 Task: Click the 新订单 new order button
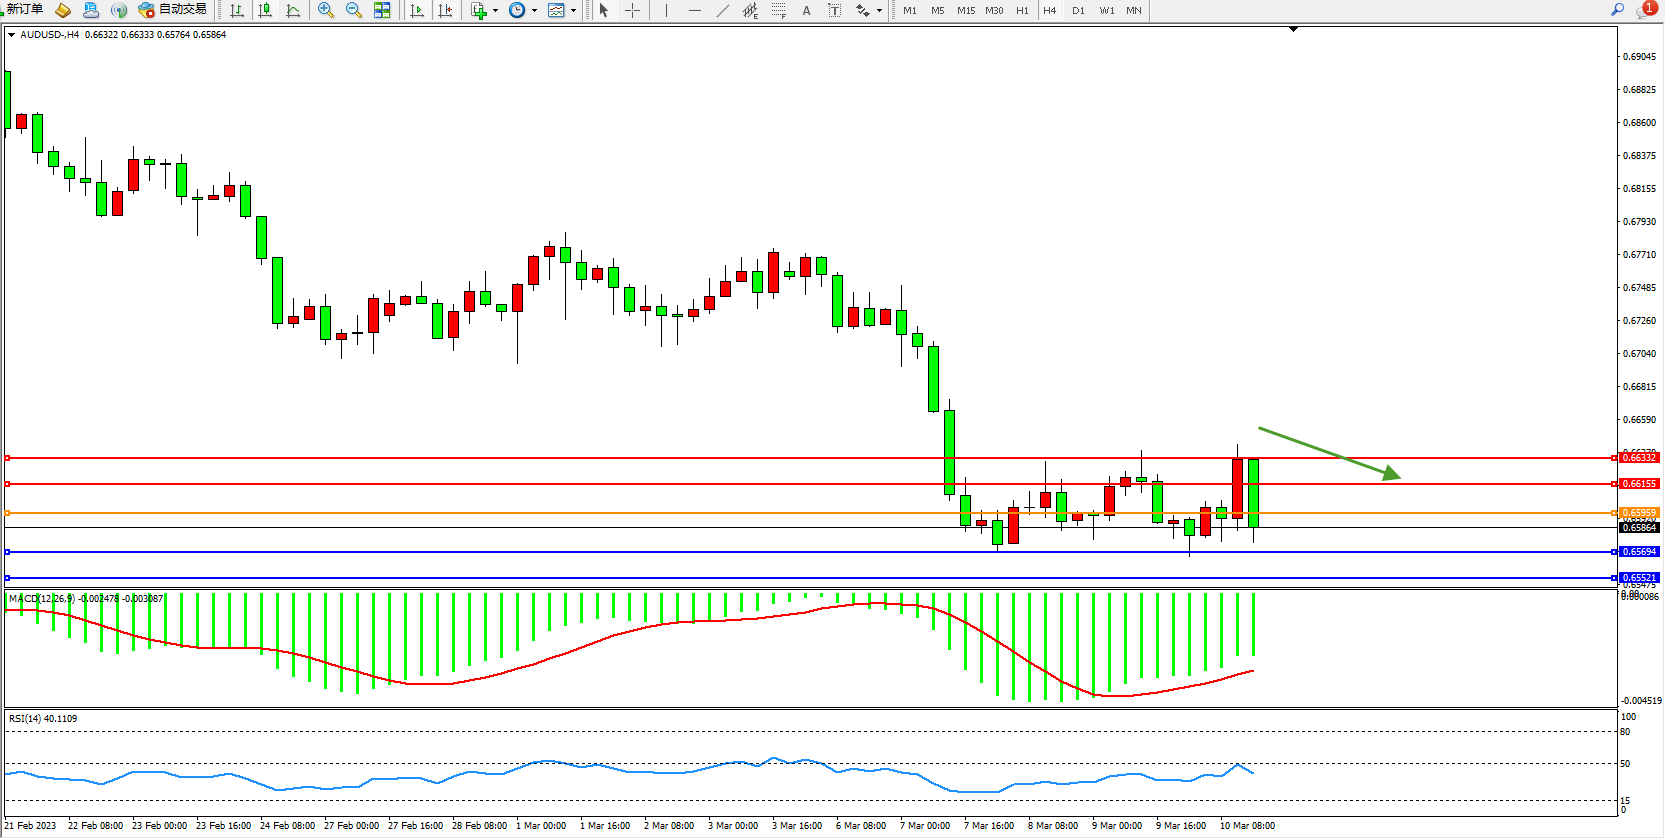coord(23,10)
